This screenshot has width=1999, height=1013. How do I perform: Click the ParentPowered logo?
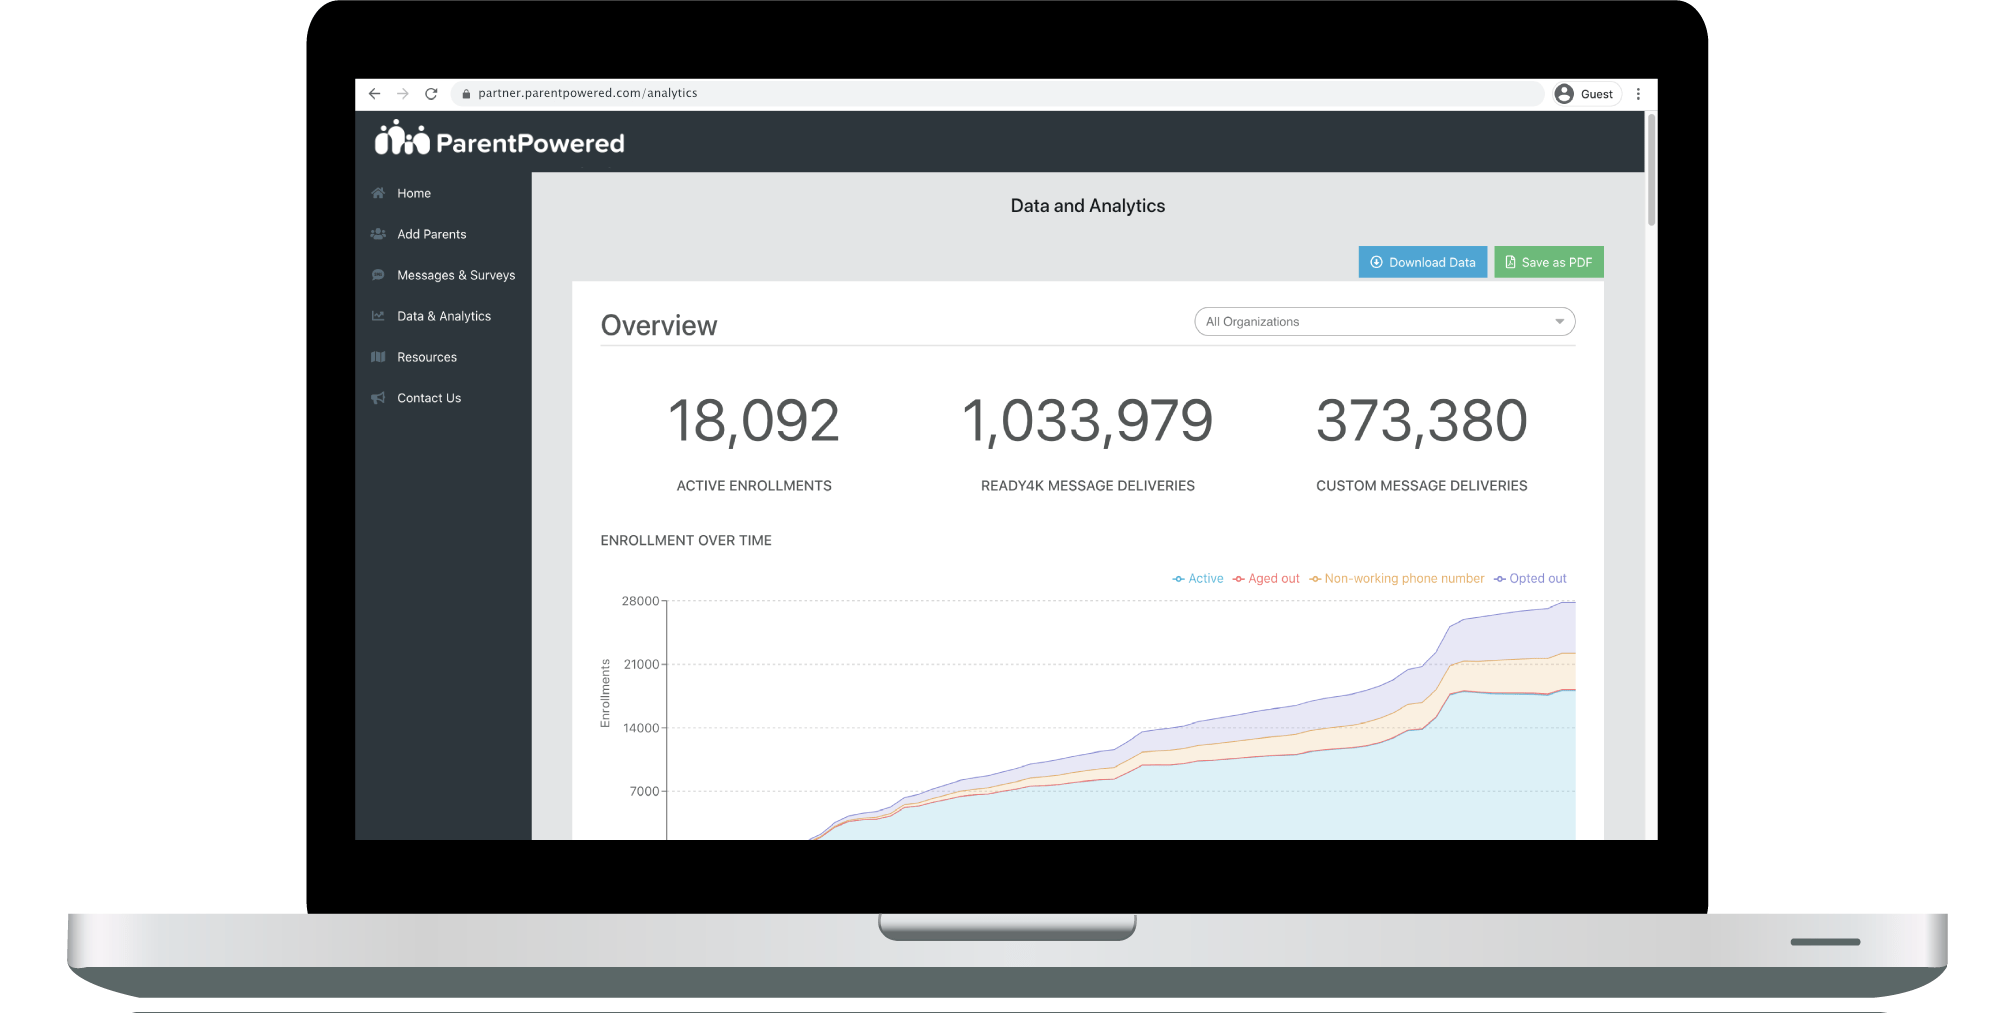click(499, 141)
